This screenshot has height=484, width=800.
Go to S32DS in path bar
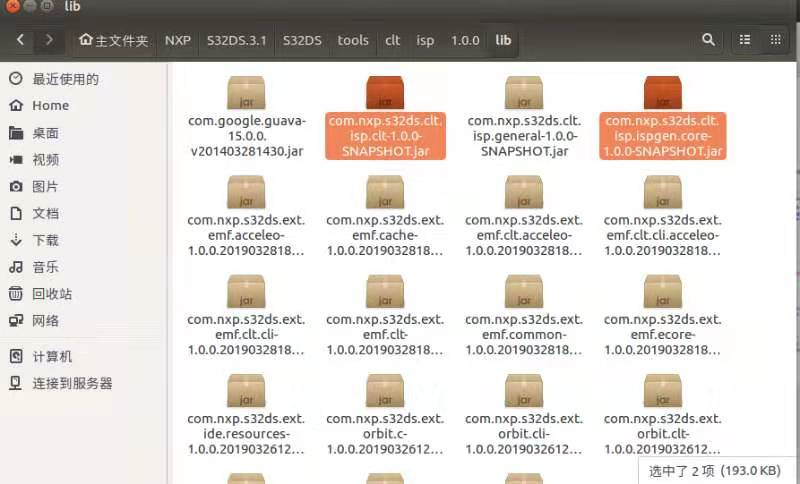click(302, 40)
